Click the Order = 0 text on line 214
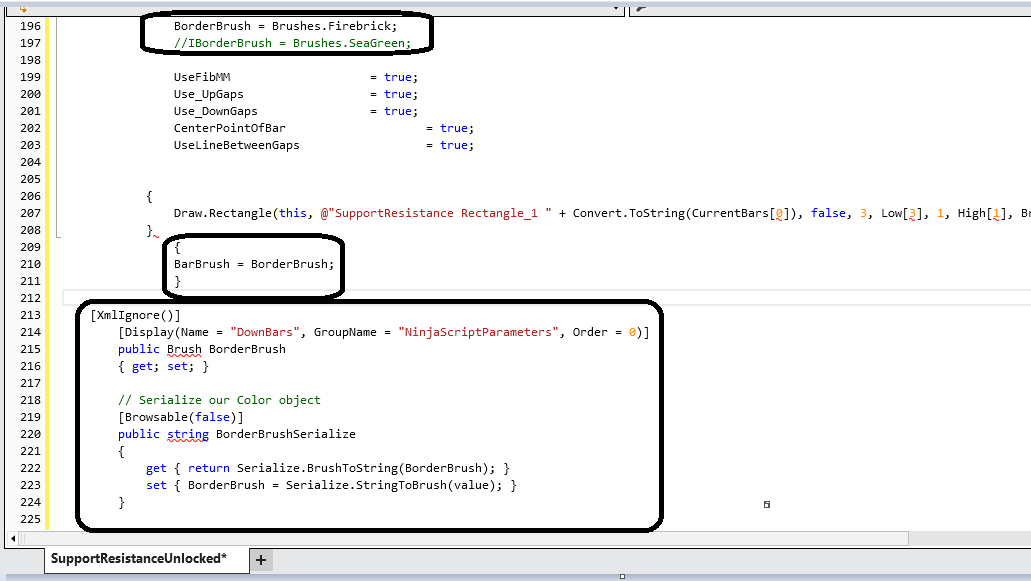Viewport: 1031px width, 581px height. tap(604, 333)
